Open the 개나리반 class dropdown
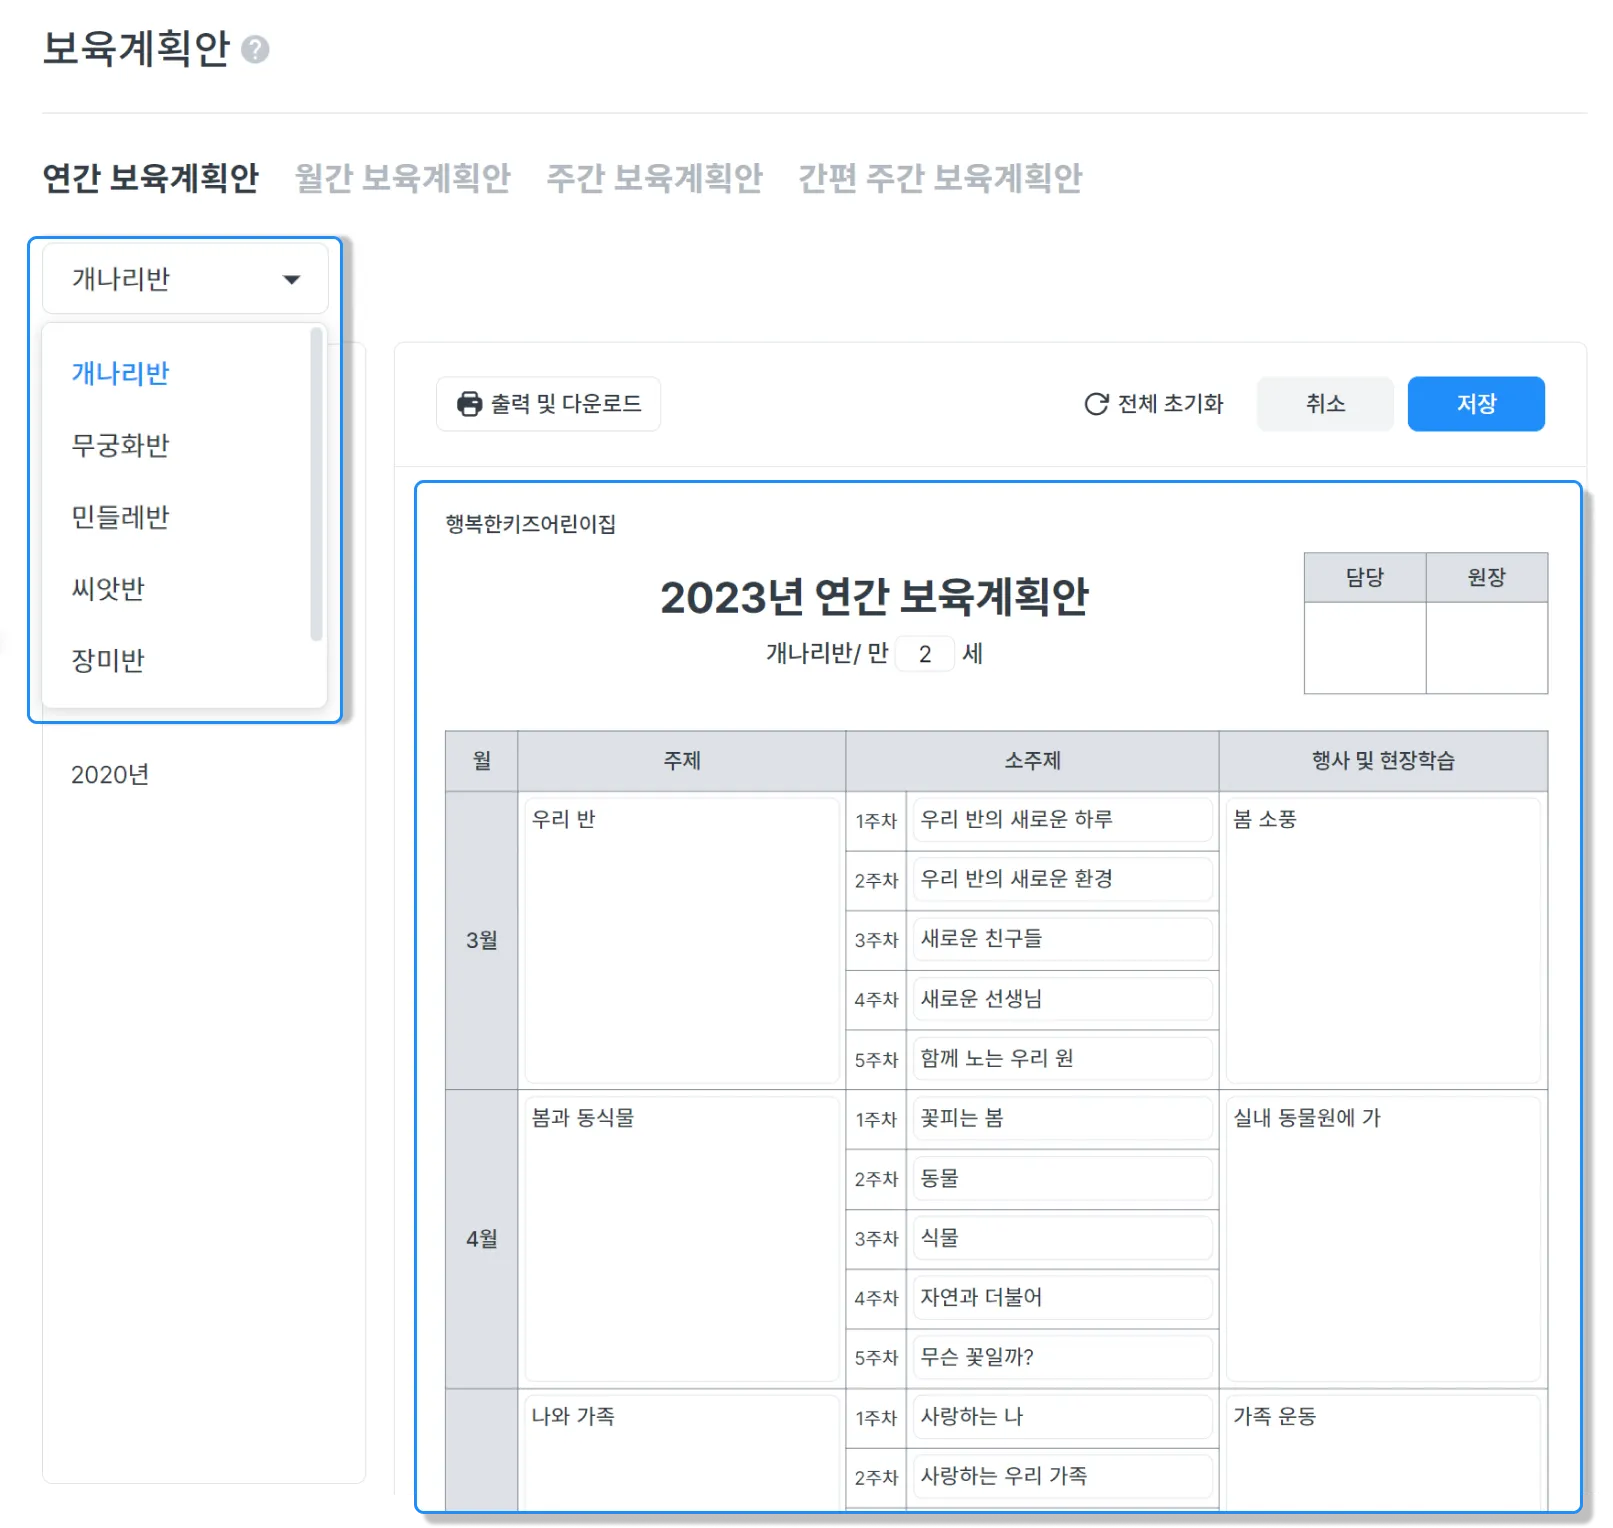This screenshot has width=1613, height=1528. [185, 279]
